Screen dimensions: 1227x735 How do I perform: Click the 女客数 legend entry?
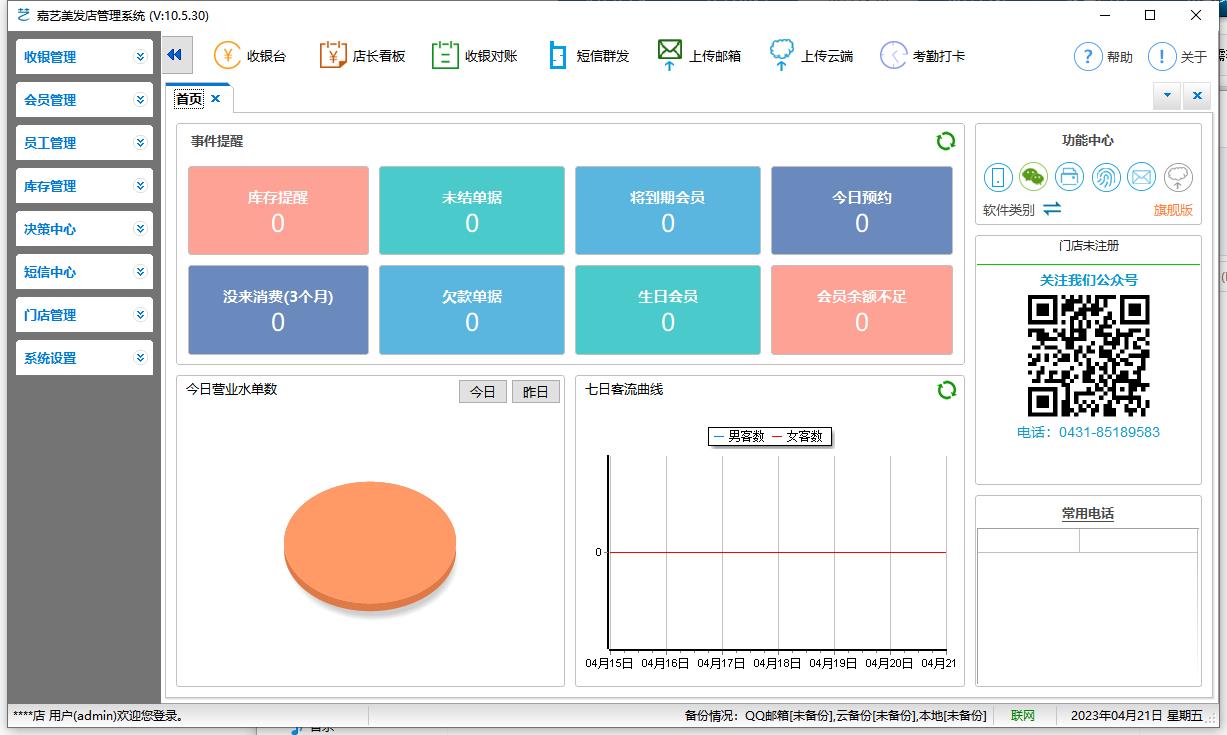pos(797,437)
